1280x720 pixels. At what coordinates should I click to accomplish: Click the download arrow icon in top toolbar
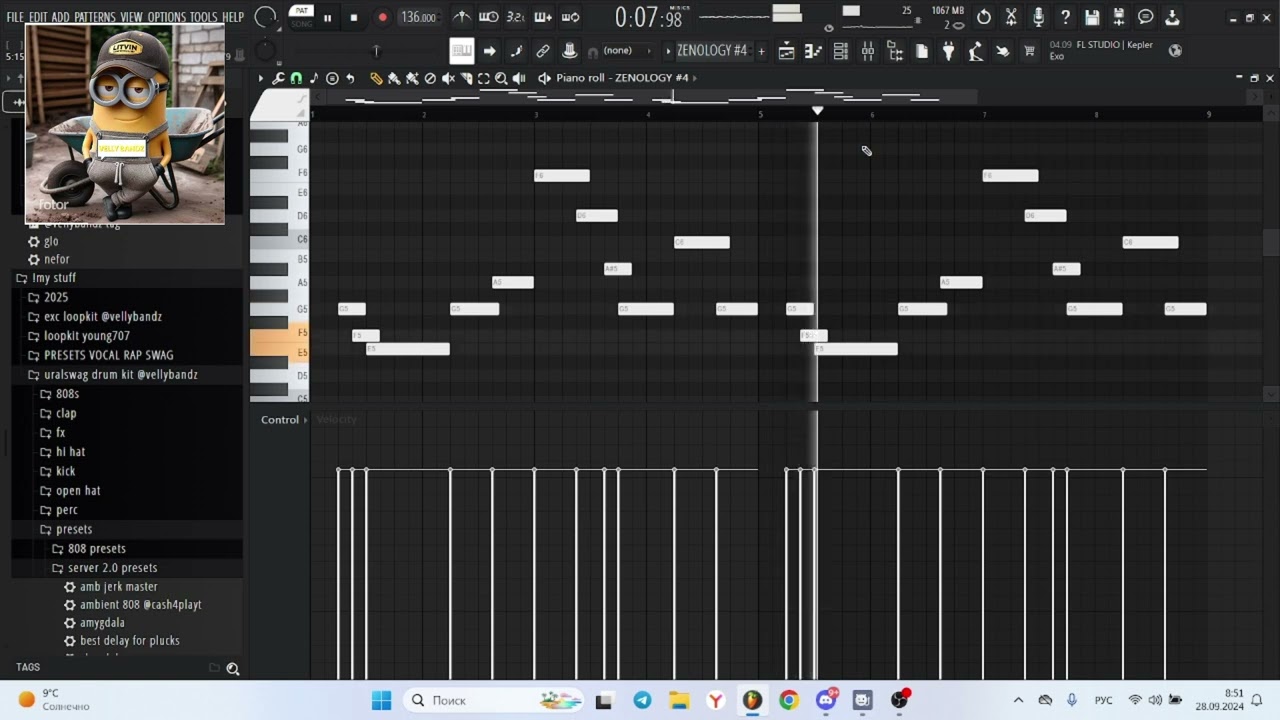1172,17
